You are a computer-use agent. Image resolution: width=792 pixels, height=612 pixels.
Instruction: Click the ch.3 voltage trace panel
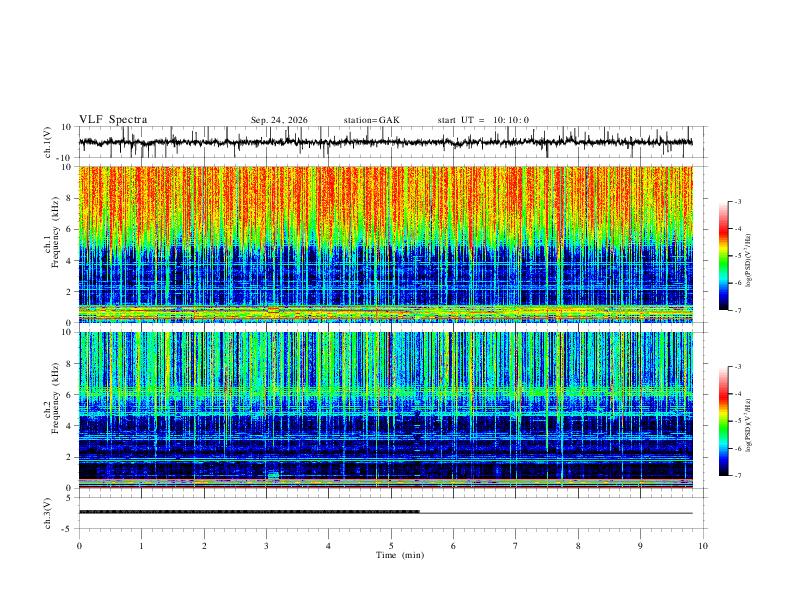(x=385, y=513)
